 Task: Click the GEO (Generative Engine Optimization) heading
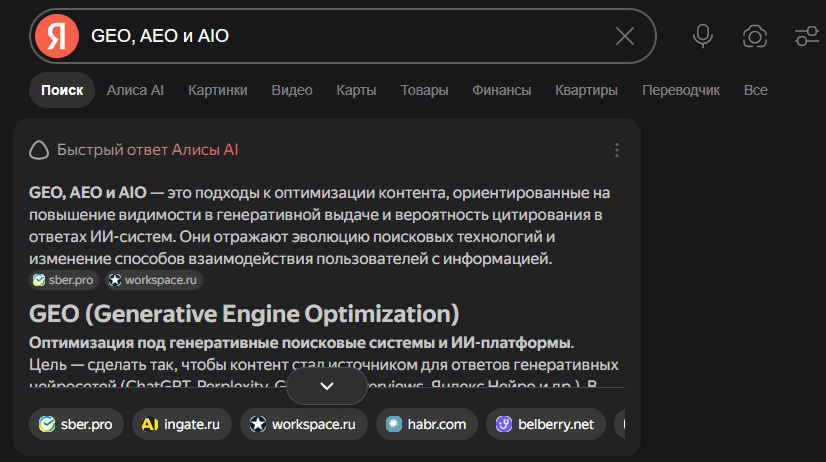[244, 314]
